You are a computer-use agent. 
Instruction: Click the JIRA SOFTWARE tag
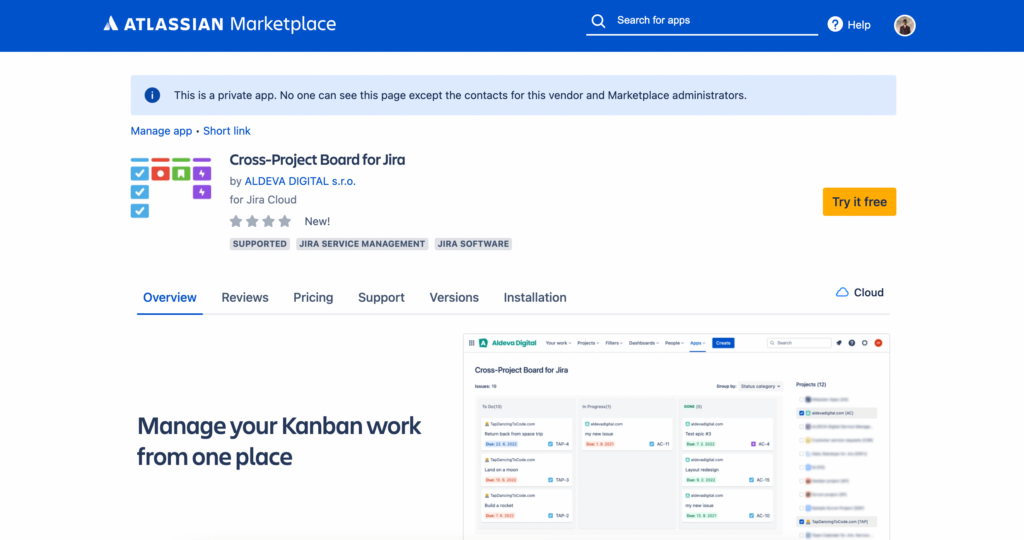click(x=473, y=244)
